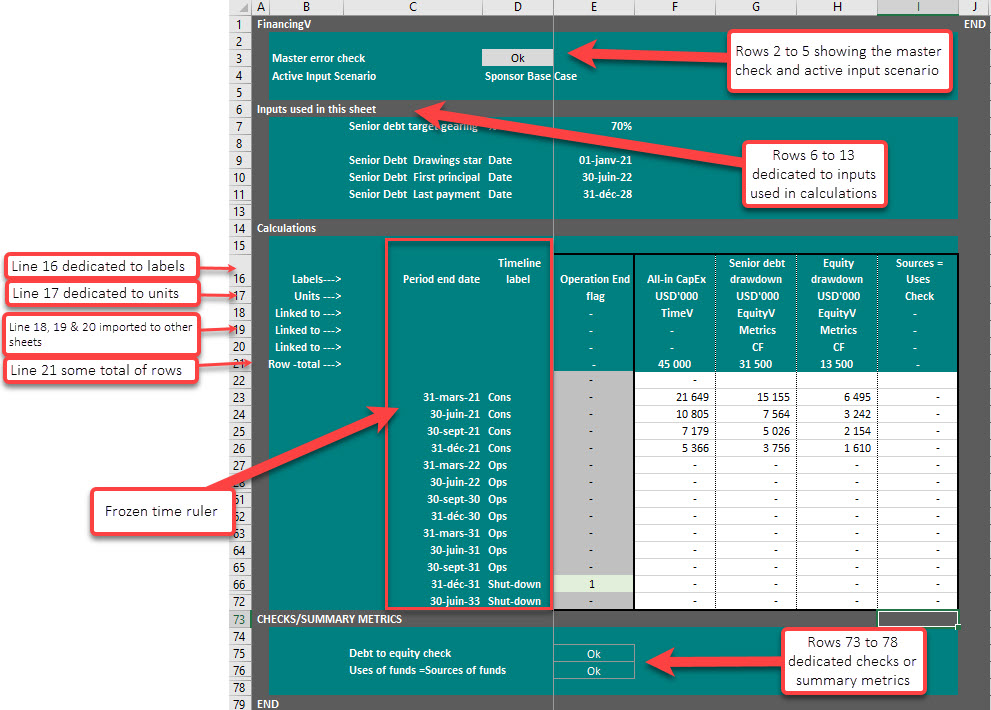Select row 14 header
991x710 pixels.
coord(240,228)
